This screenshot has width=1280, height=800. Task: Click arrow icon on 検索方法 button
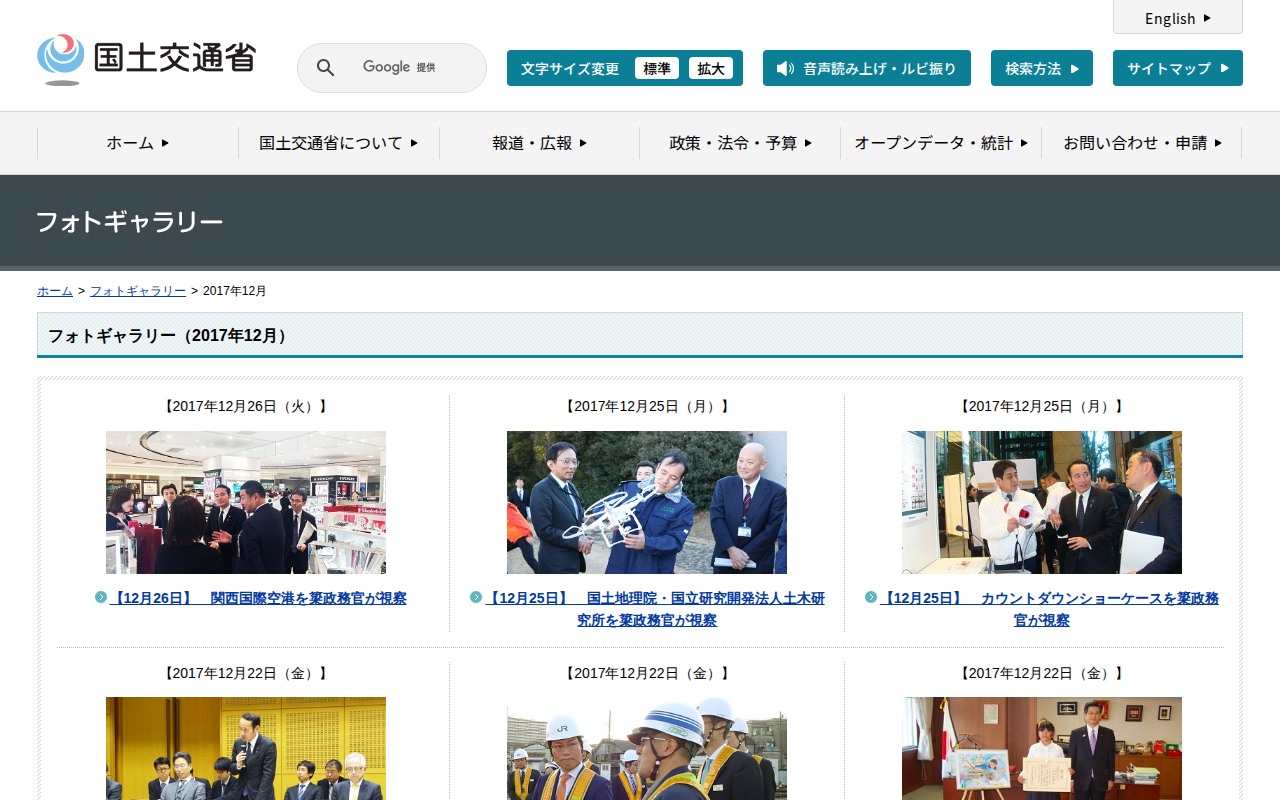[1075, 68]
